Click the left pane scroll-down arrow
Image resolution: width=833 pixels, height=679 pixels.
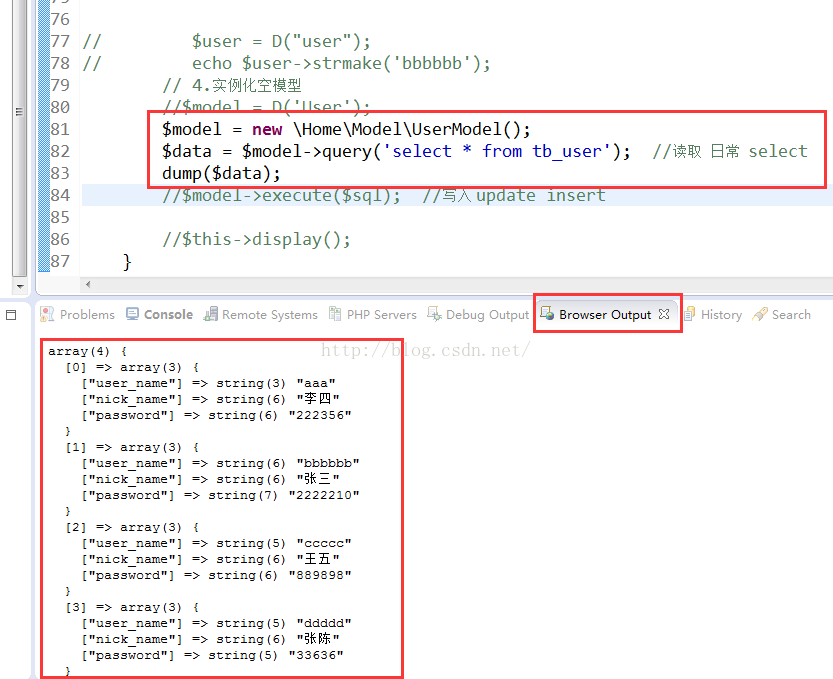[x=20, y=286]
